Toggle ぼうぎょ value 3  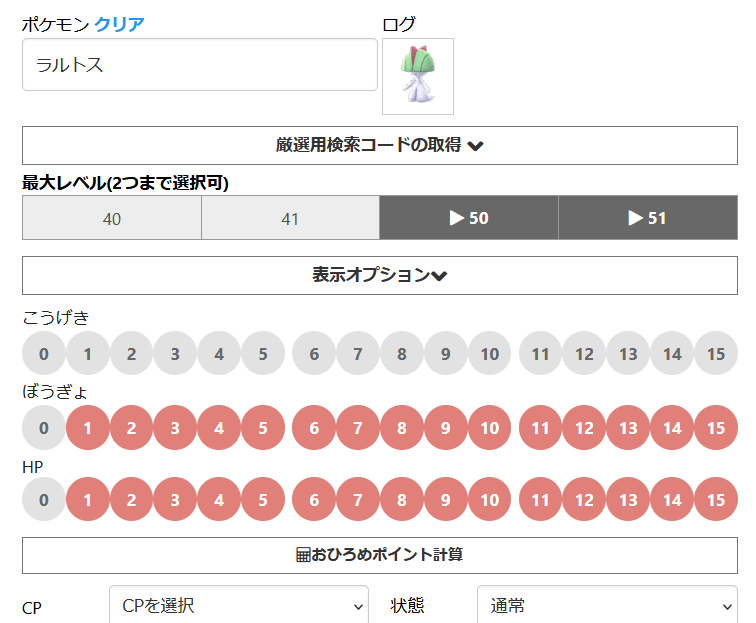[x=175, y=427]
